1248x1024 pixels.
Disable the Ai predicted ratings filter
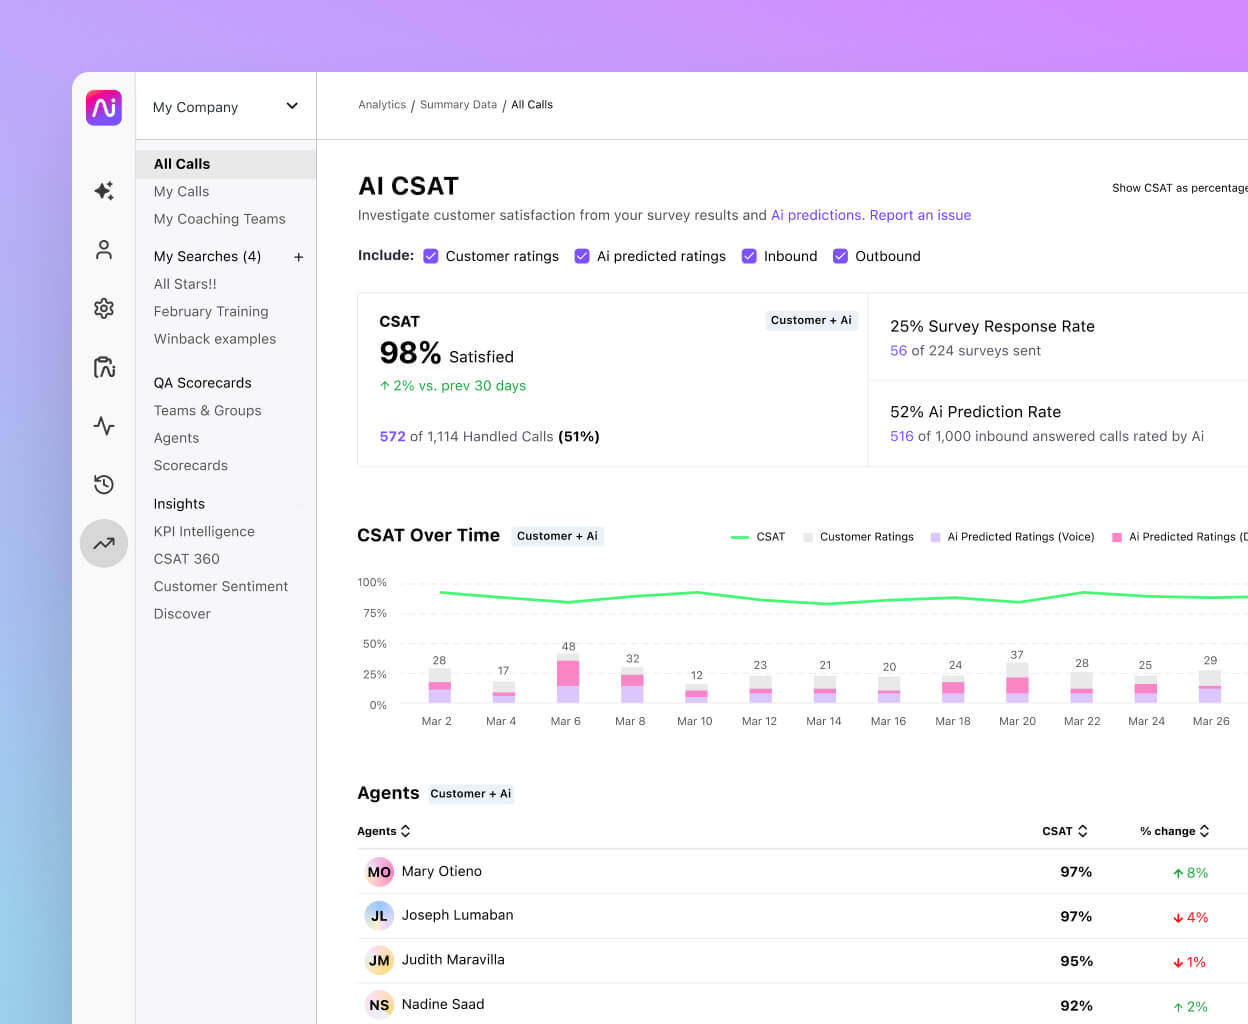582,256
